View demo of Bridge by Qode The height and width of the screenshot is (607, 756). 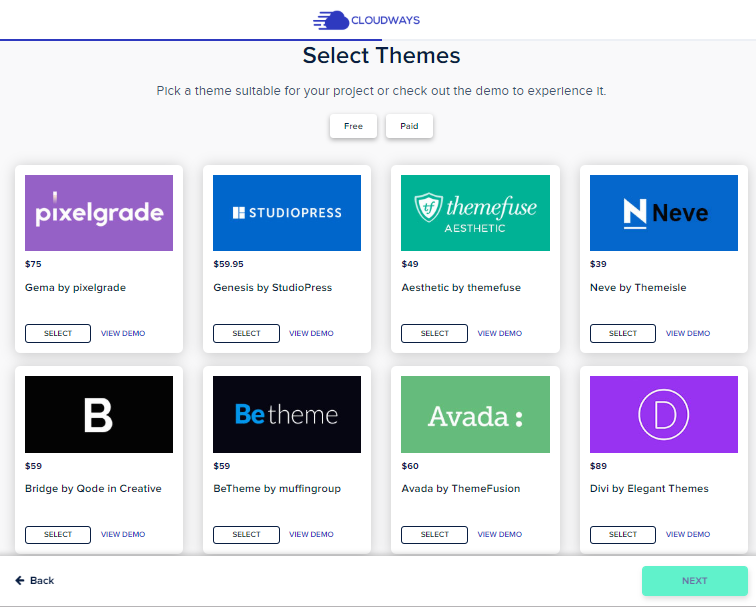tap(123, 534)
